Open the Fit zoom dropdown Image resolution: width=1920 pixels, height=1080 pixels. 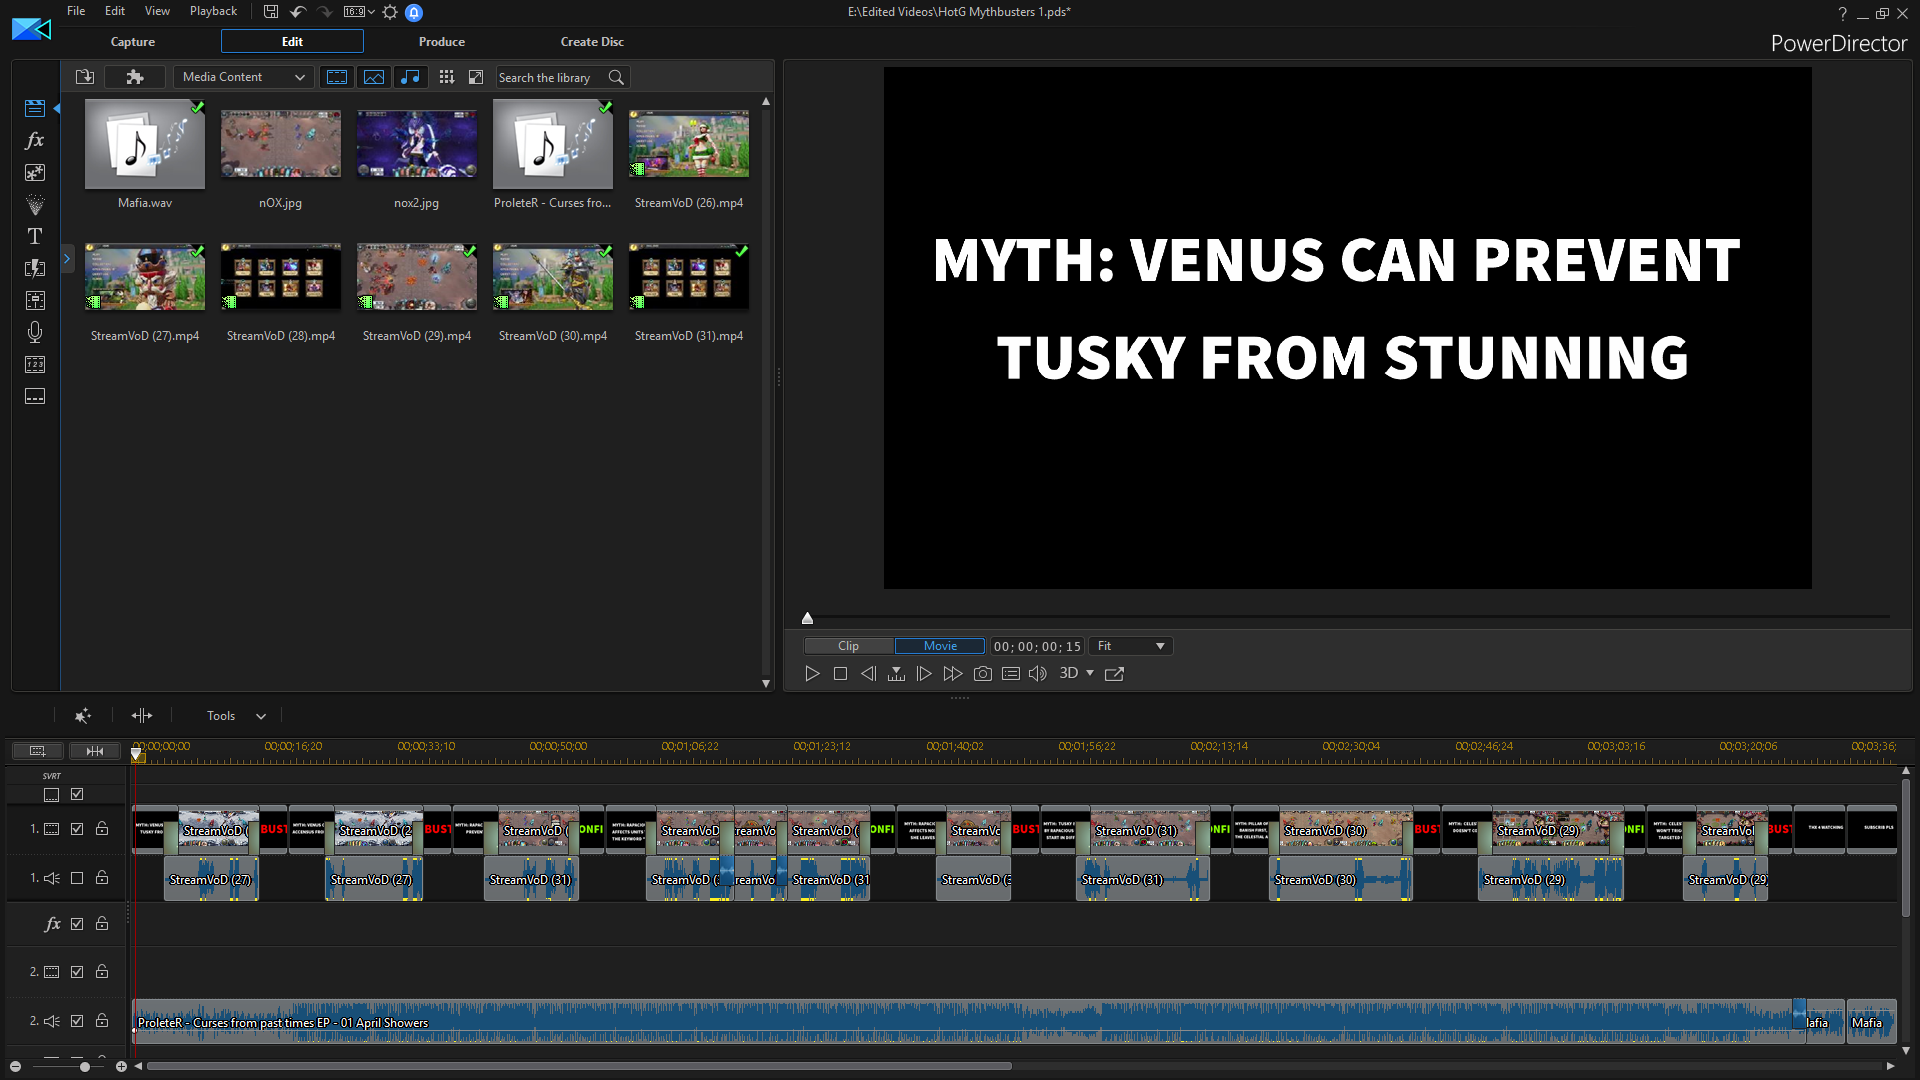pyautogui.click(x=1131, y=646)
